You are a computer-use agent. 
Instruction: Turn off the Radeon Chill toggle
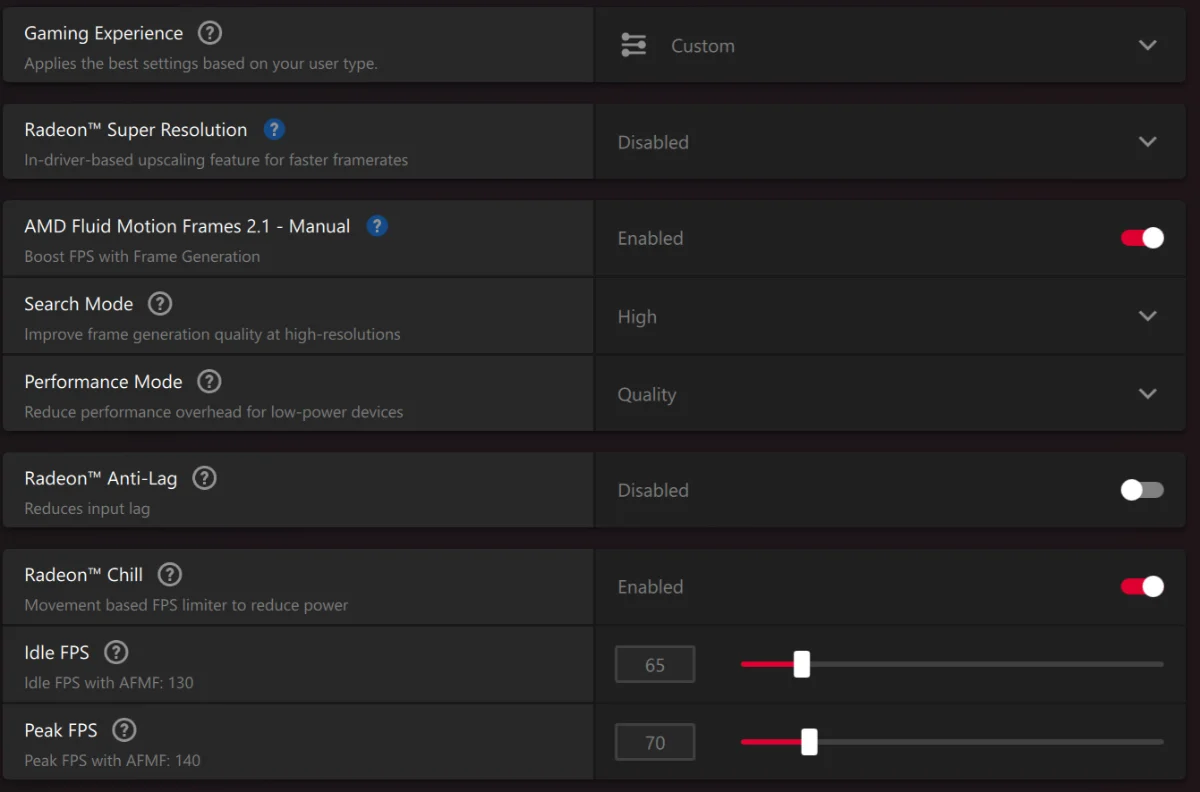pyautogui.click(x=1142, y=587)
